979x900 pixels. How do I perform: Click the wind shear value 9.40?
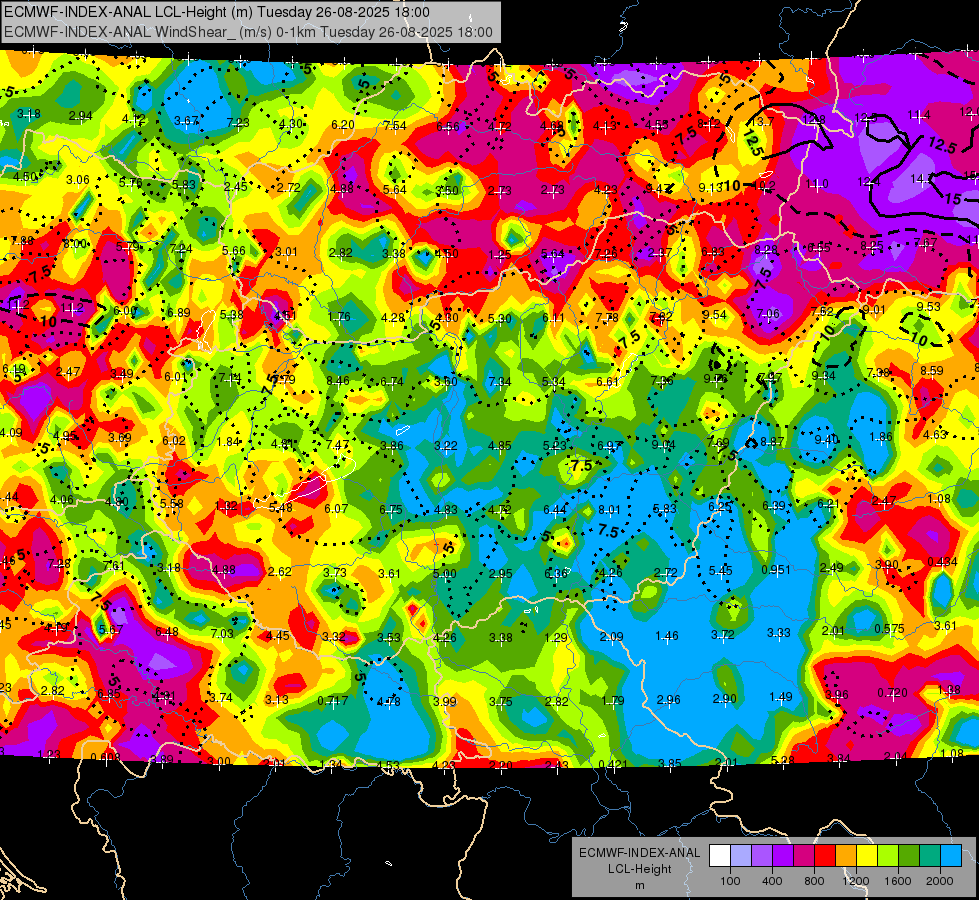[827, 440]
